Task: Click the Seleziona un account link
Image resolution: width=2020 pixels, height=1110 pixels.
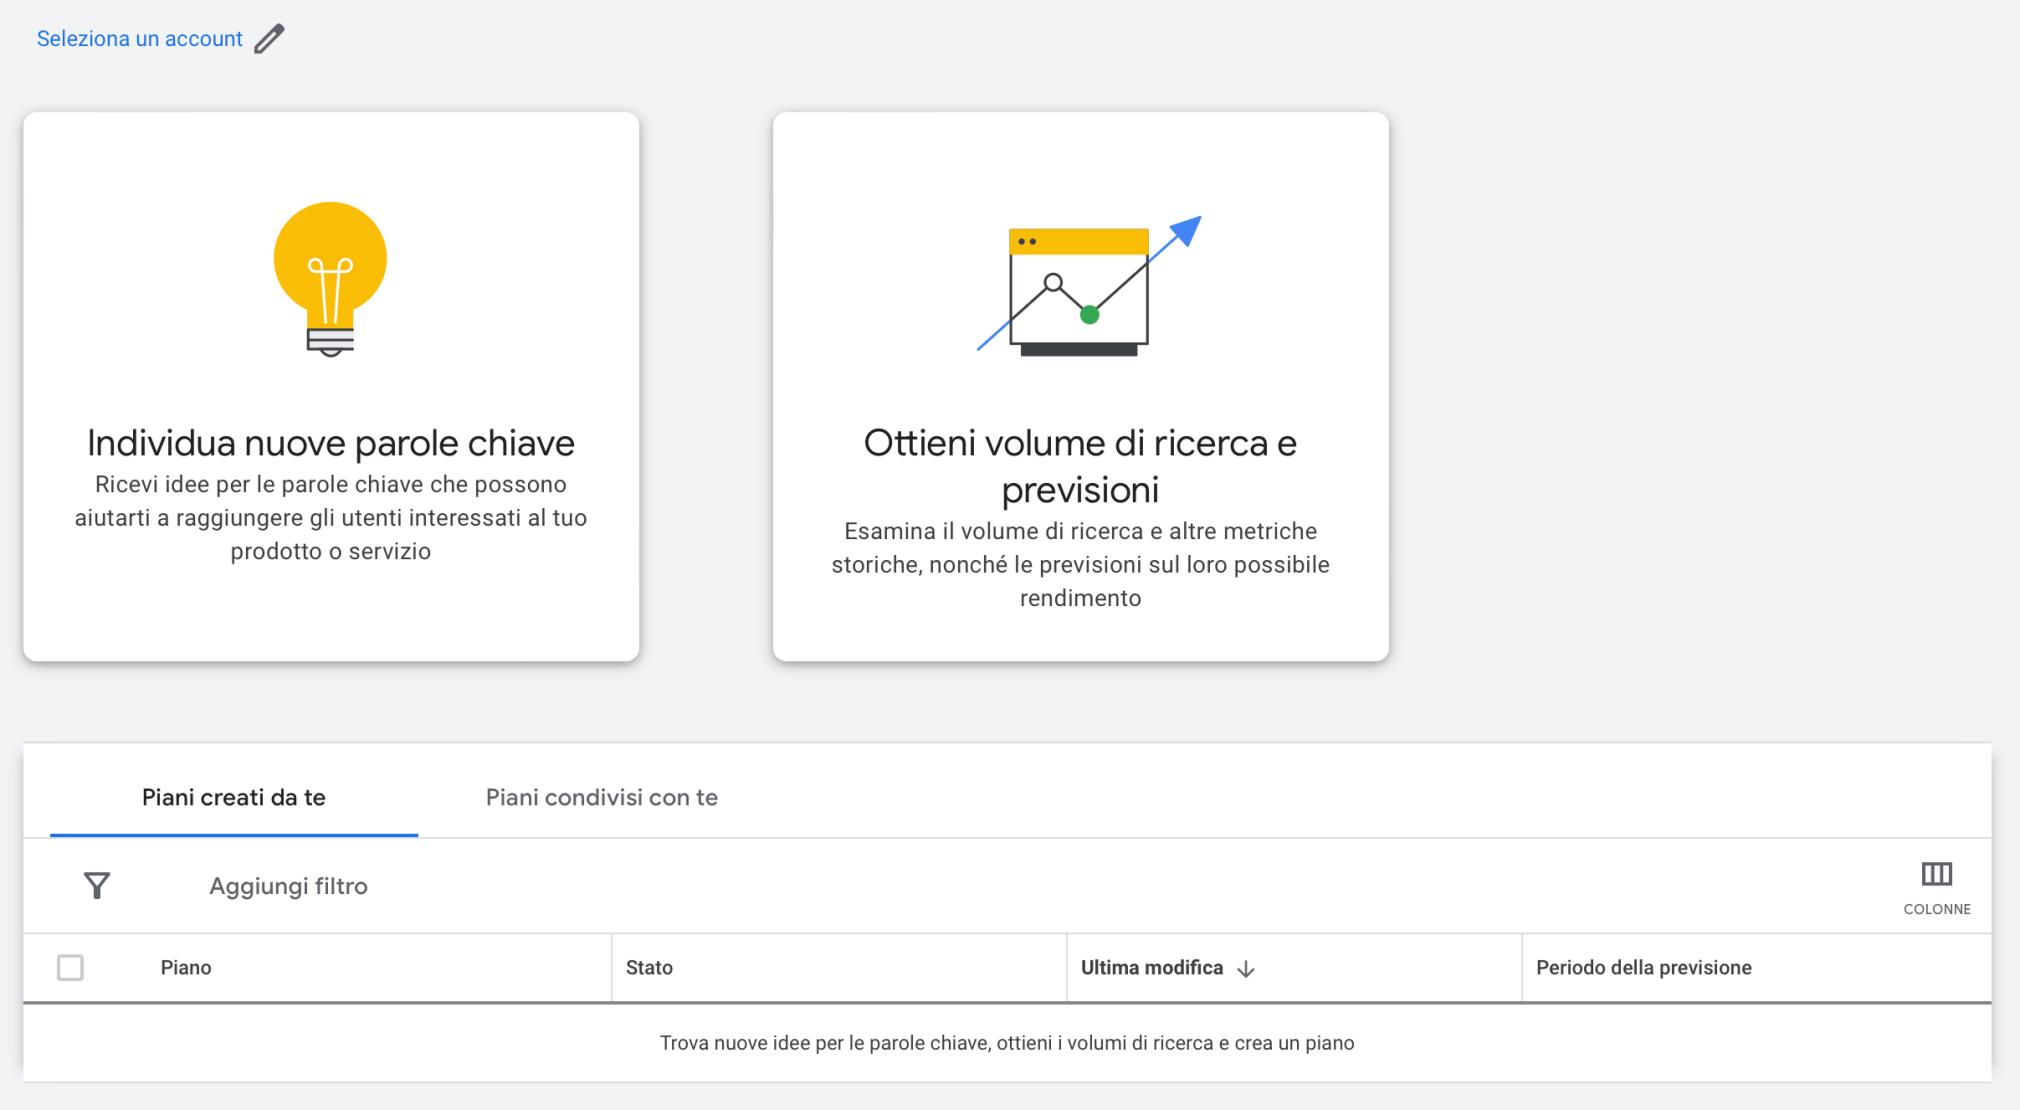Action: tap(140, 39)
